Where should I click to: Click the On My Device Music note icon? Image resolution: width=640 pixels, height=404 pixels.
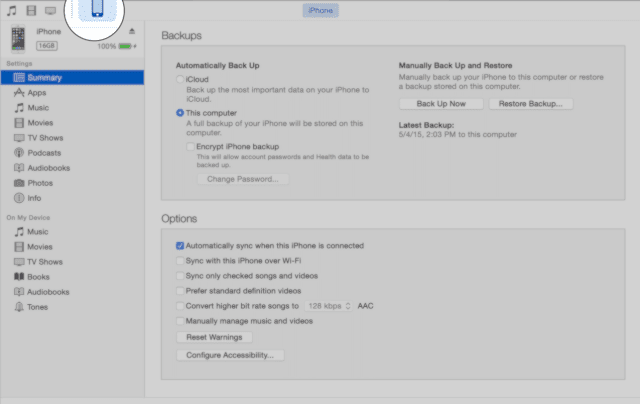[x=19, y=232]
